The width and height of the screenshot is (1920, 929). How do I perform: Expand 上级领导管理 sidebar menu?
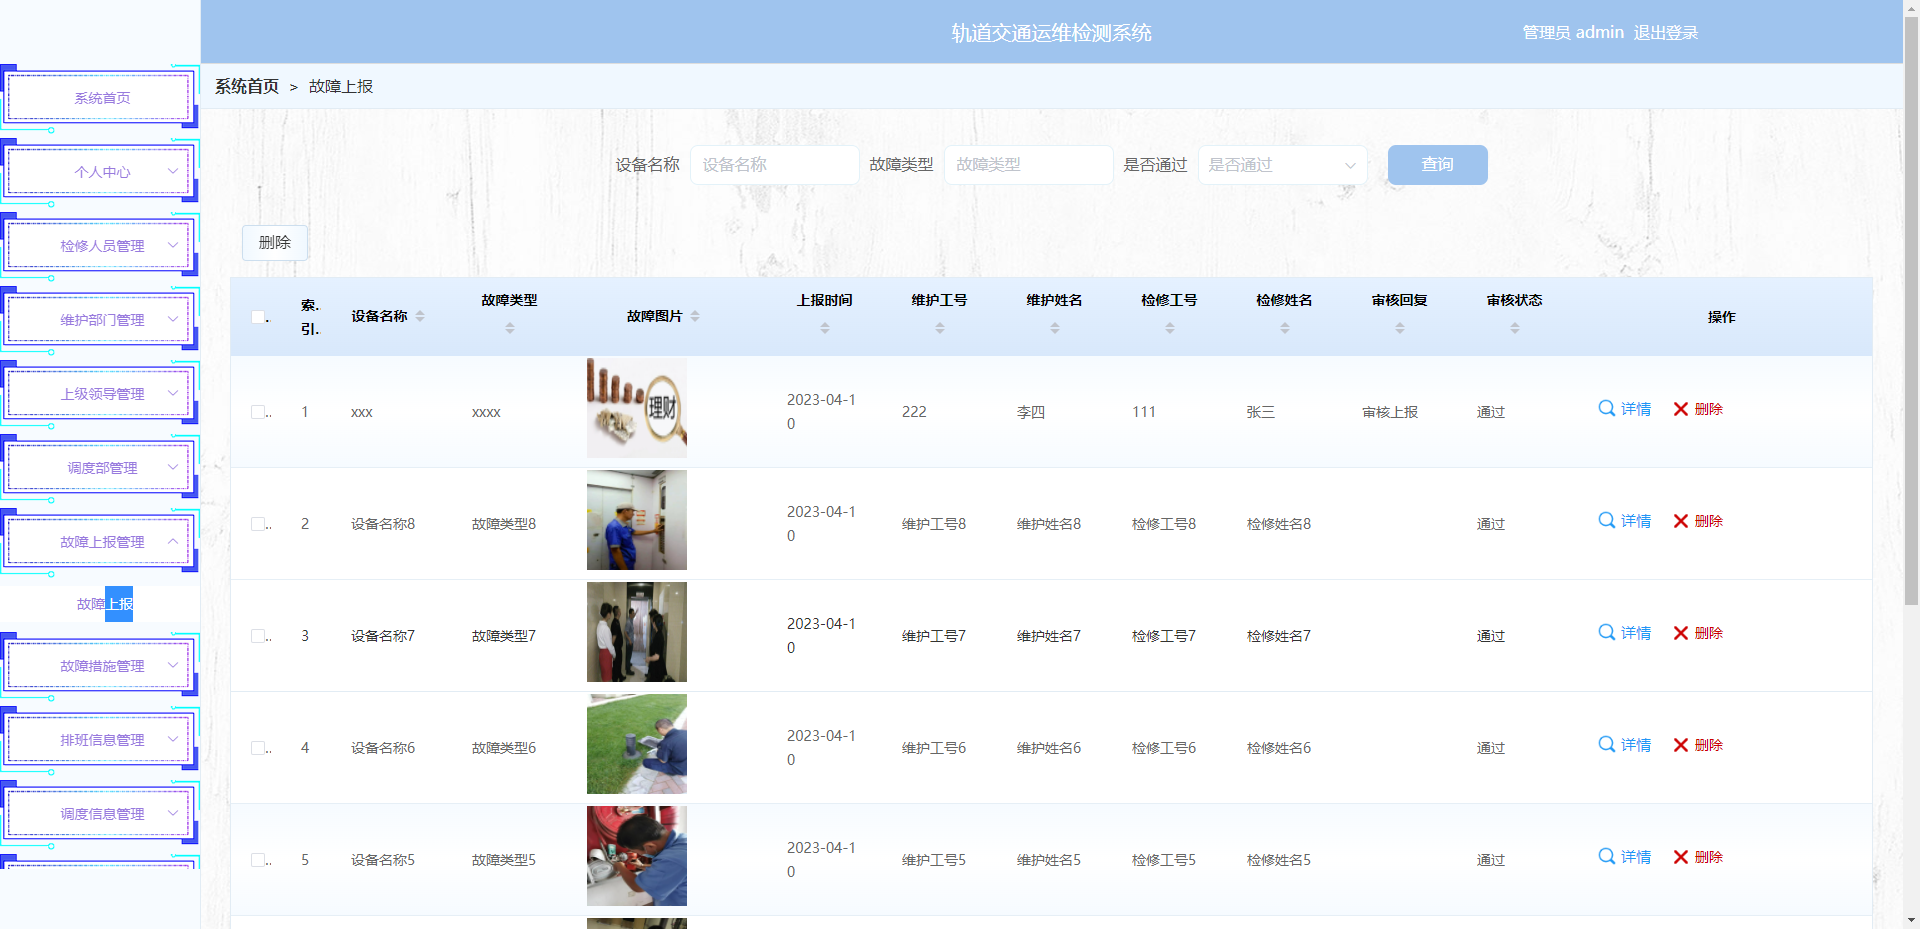click(100, 394)
